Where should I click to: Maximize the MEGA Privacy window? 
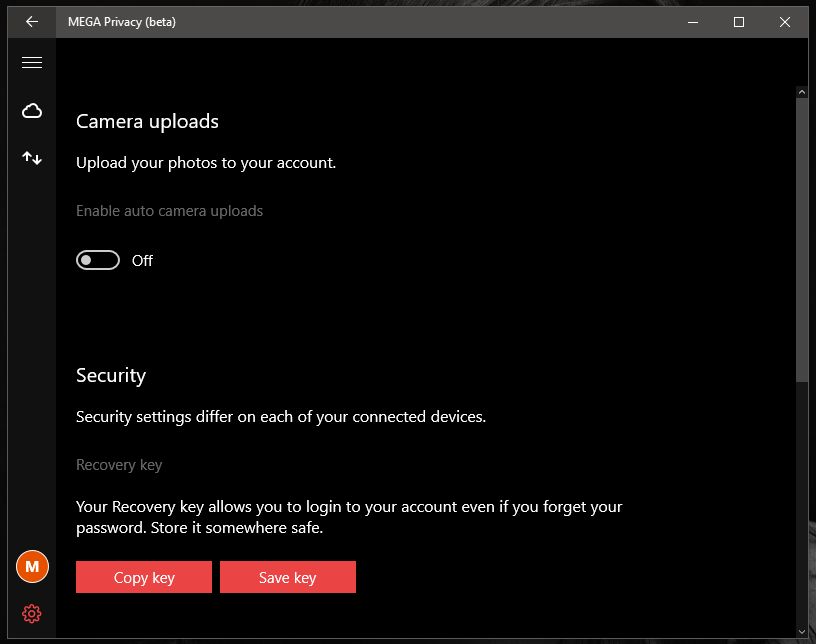tap(738, 22)
